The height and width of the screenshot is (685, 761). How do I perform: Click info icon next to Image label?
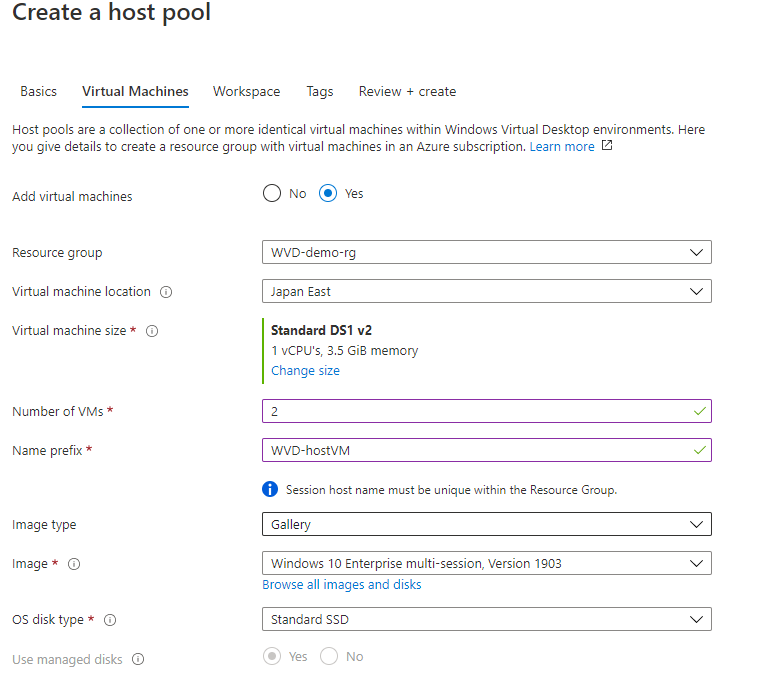[74, 564]
